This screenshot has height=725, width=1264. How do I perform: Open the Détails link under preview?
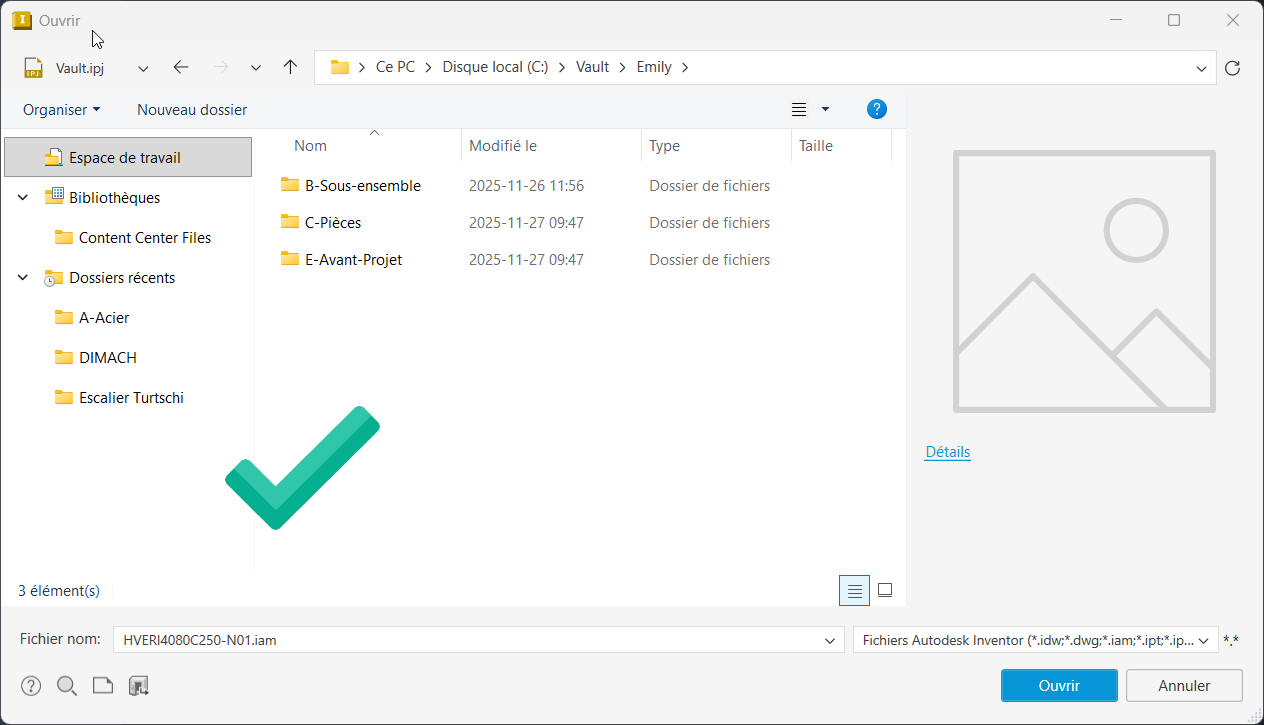tap(947, 452)
